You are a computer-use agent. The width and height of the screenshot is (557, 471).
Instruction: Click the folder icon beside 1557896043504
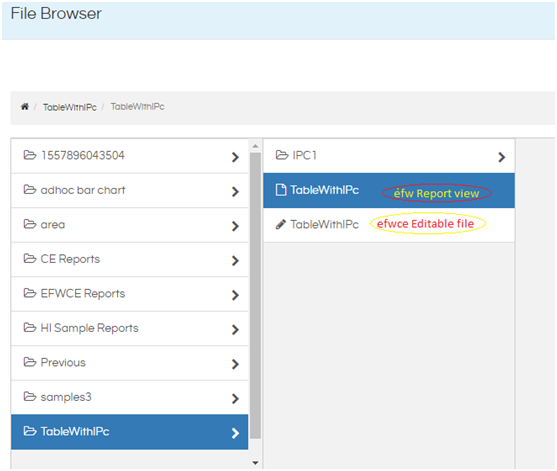pyautogui.click(x=30, y=155)
